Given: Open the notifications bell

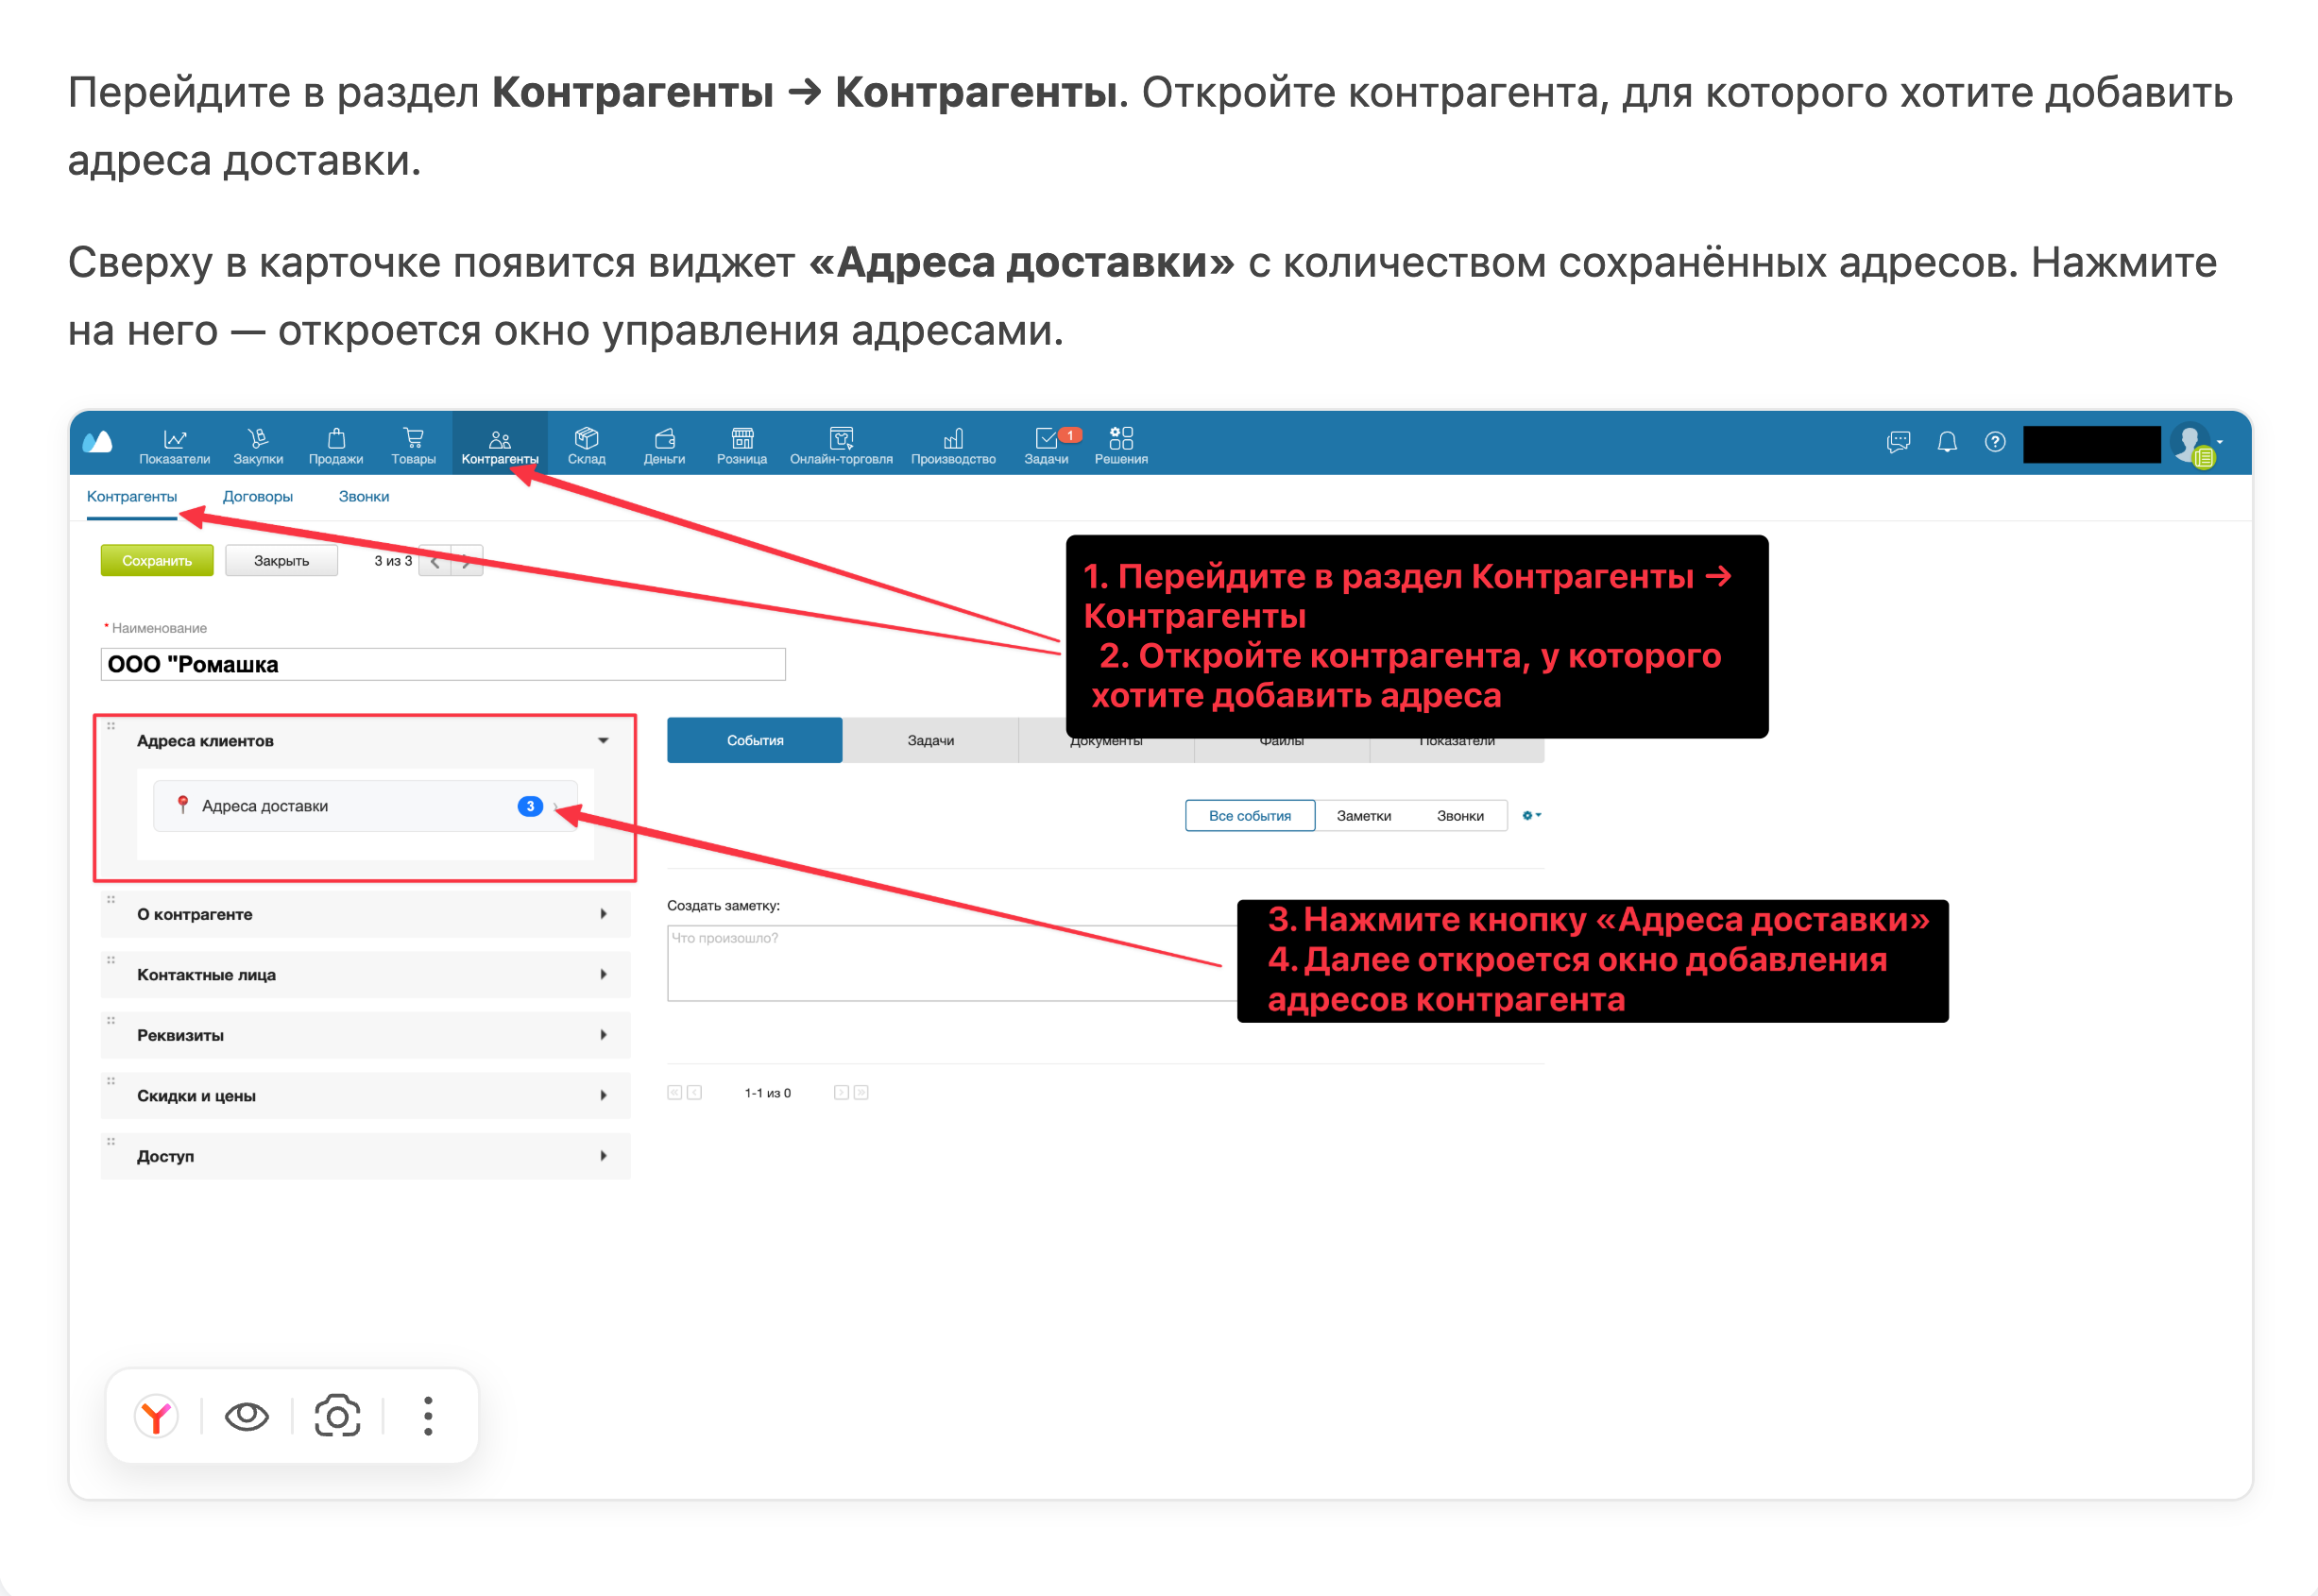Looking at the screenshot, I should (1947, 441).
